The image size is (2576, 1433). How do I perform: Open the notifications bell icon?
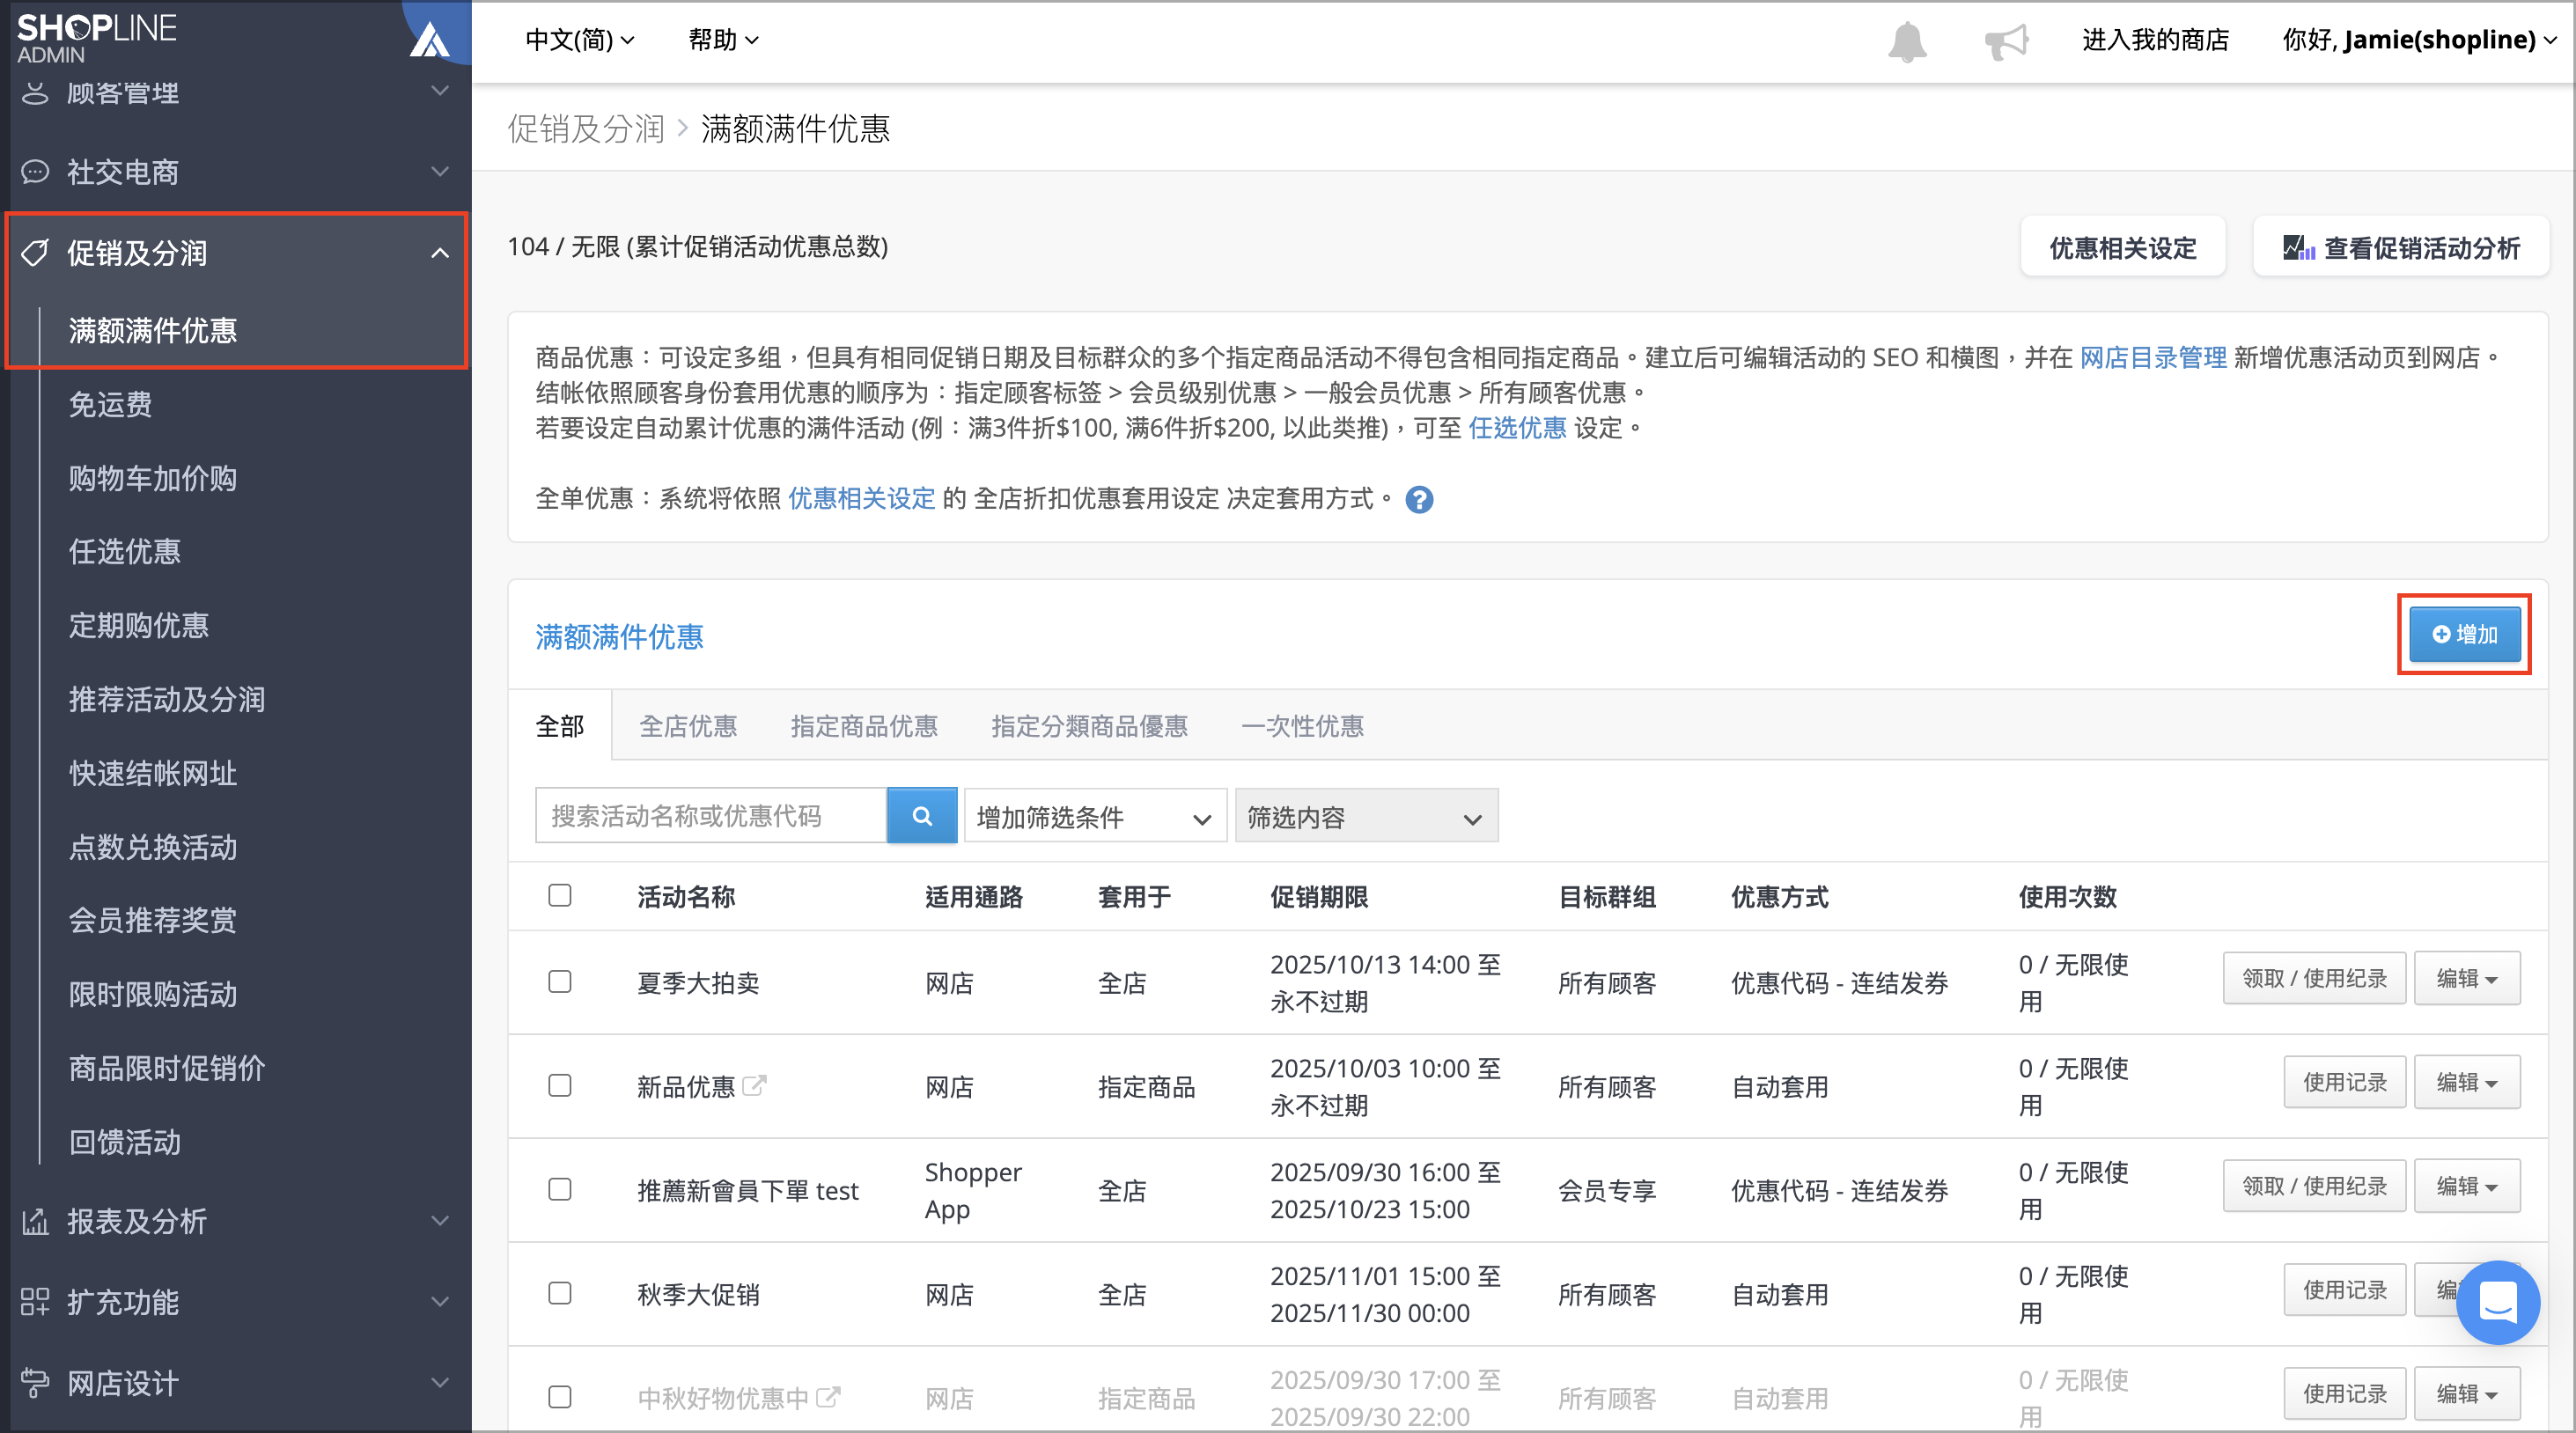pyautogui.click(x=1907, y=41)
